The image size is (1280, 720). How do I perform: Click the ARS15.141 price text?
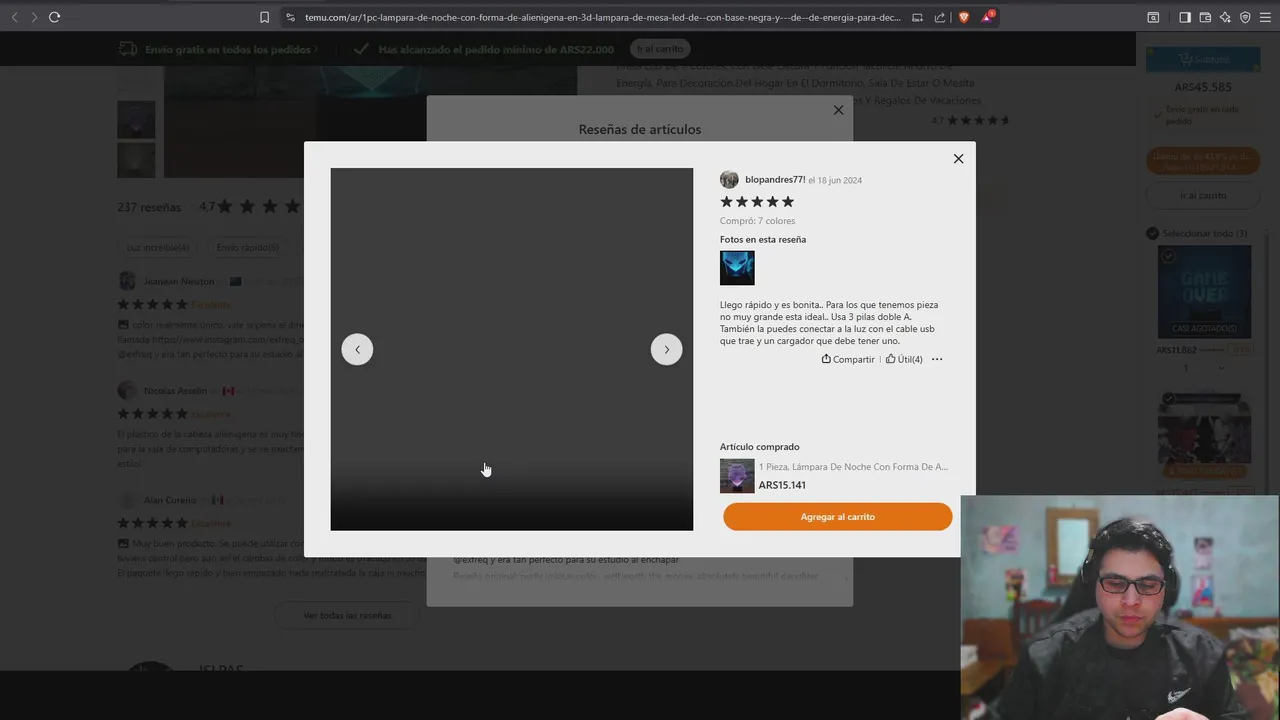pos(782,485)
